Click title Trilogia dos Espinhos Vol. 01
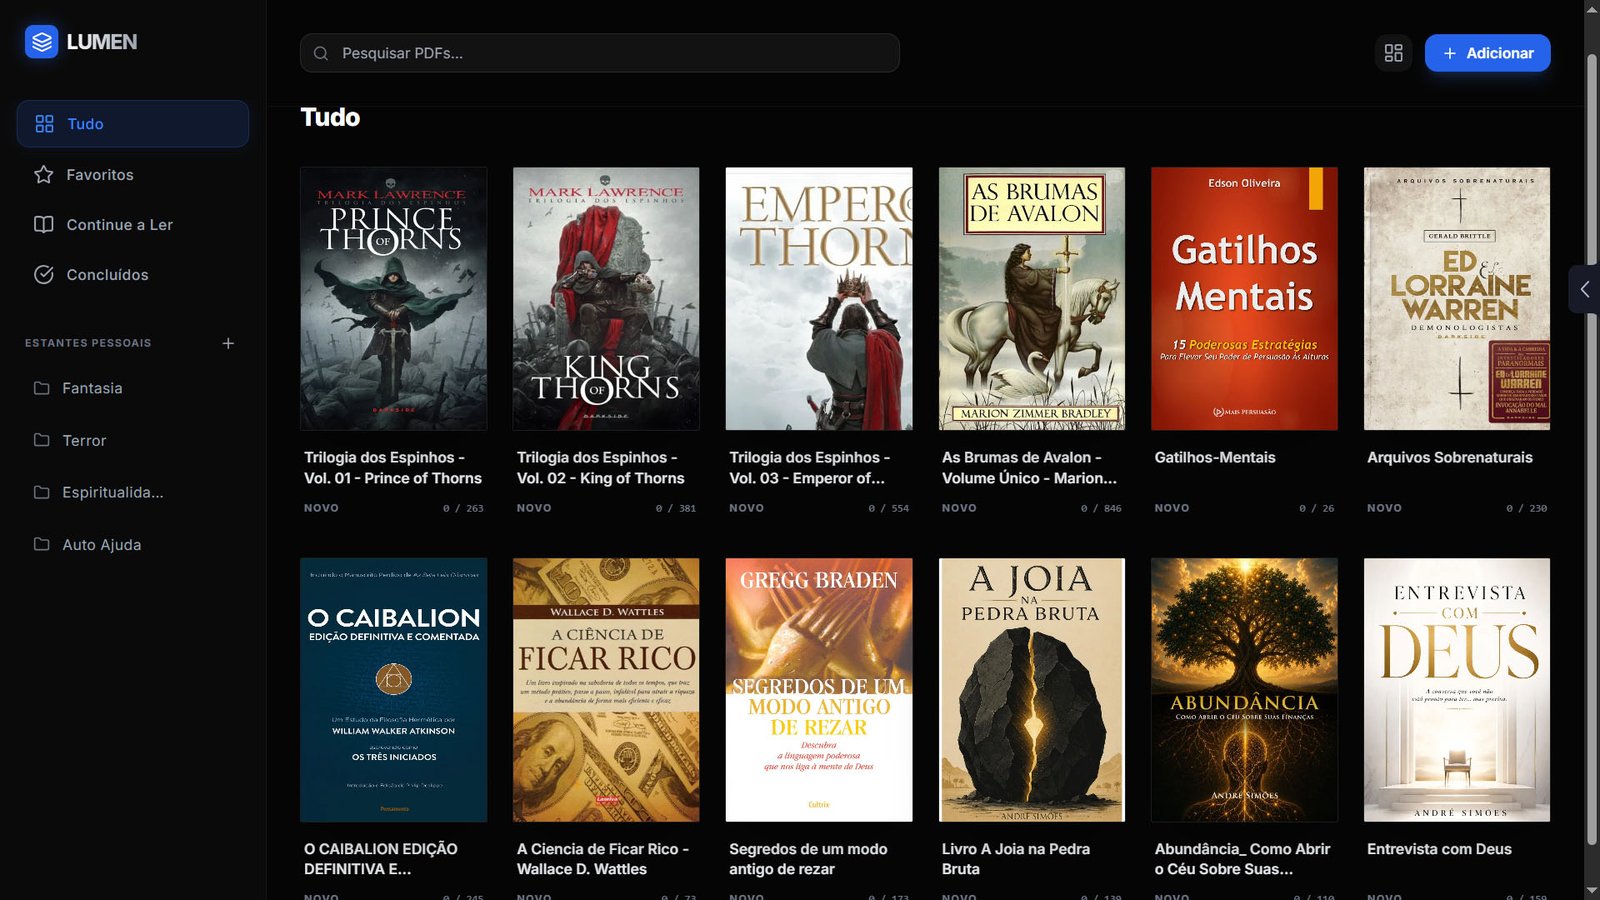 point(393,468)
